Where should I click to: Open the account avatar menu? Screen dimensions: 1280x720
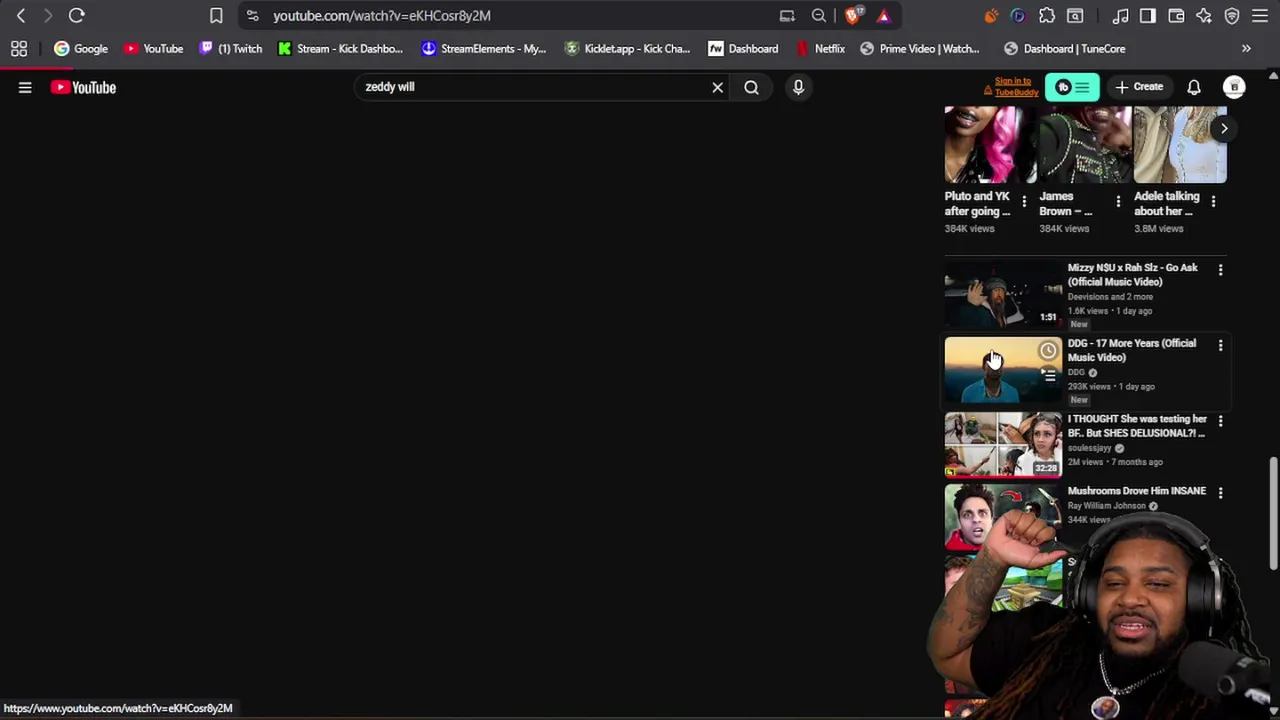1234,87
